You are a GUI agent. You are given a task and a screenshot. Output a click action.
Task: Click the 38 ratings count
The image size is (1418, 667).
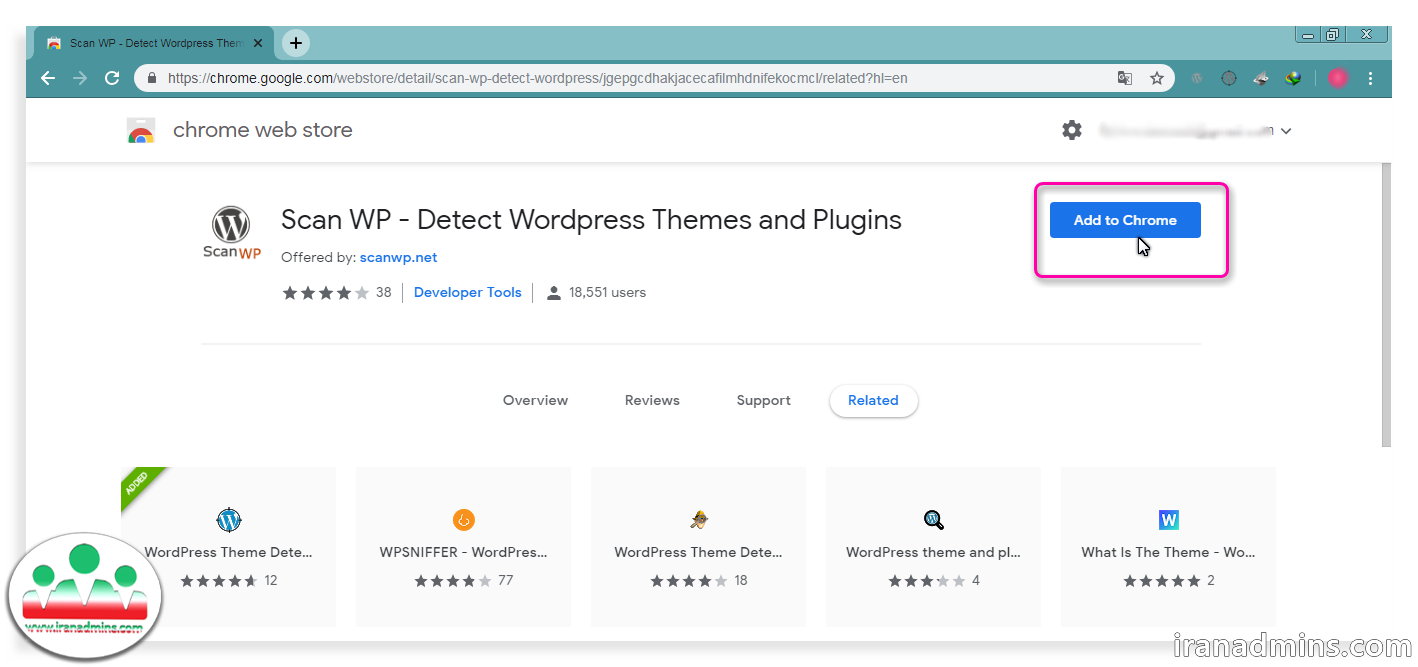383,293
